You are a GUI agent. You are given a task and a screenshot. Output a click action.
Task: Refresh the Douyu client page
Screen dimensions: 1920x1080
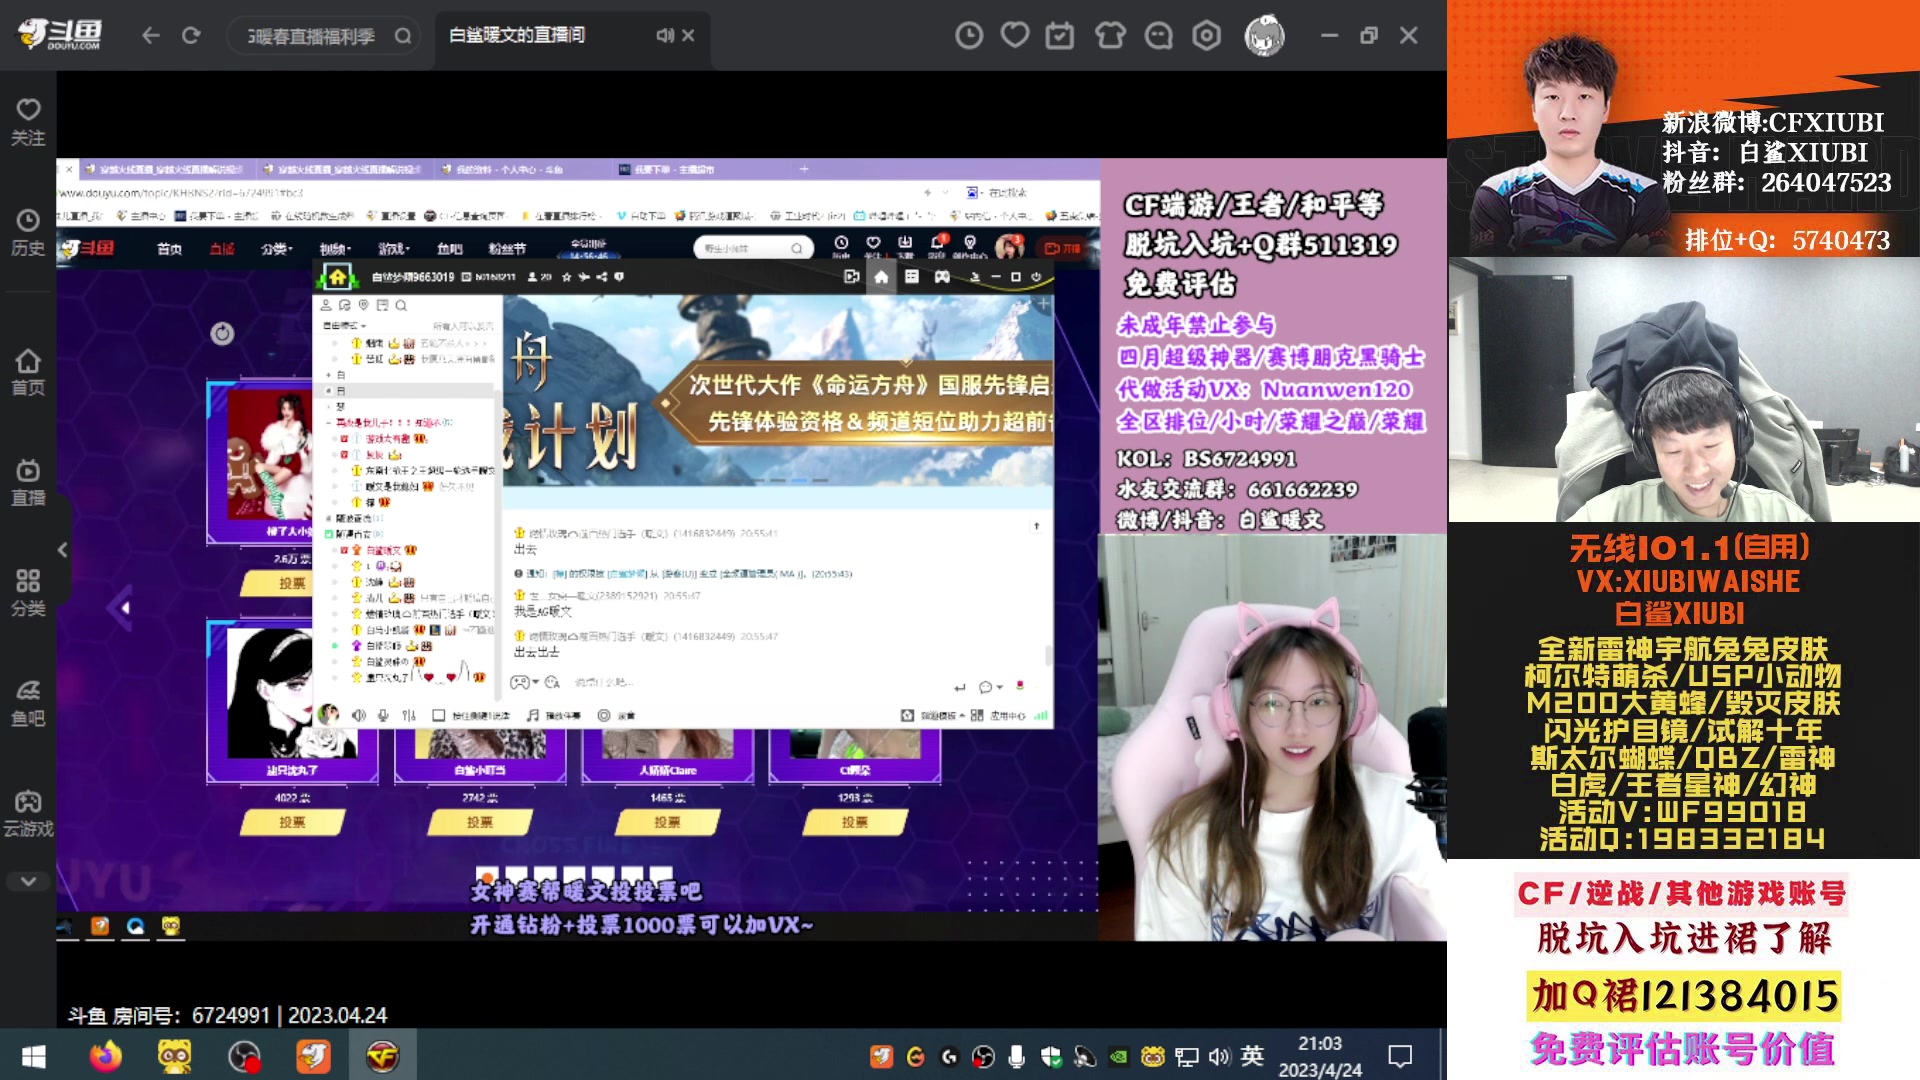tap(191, 36)
